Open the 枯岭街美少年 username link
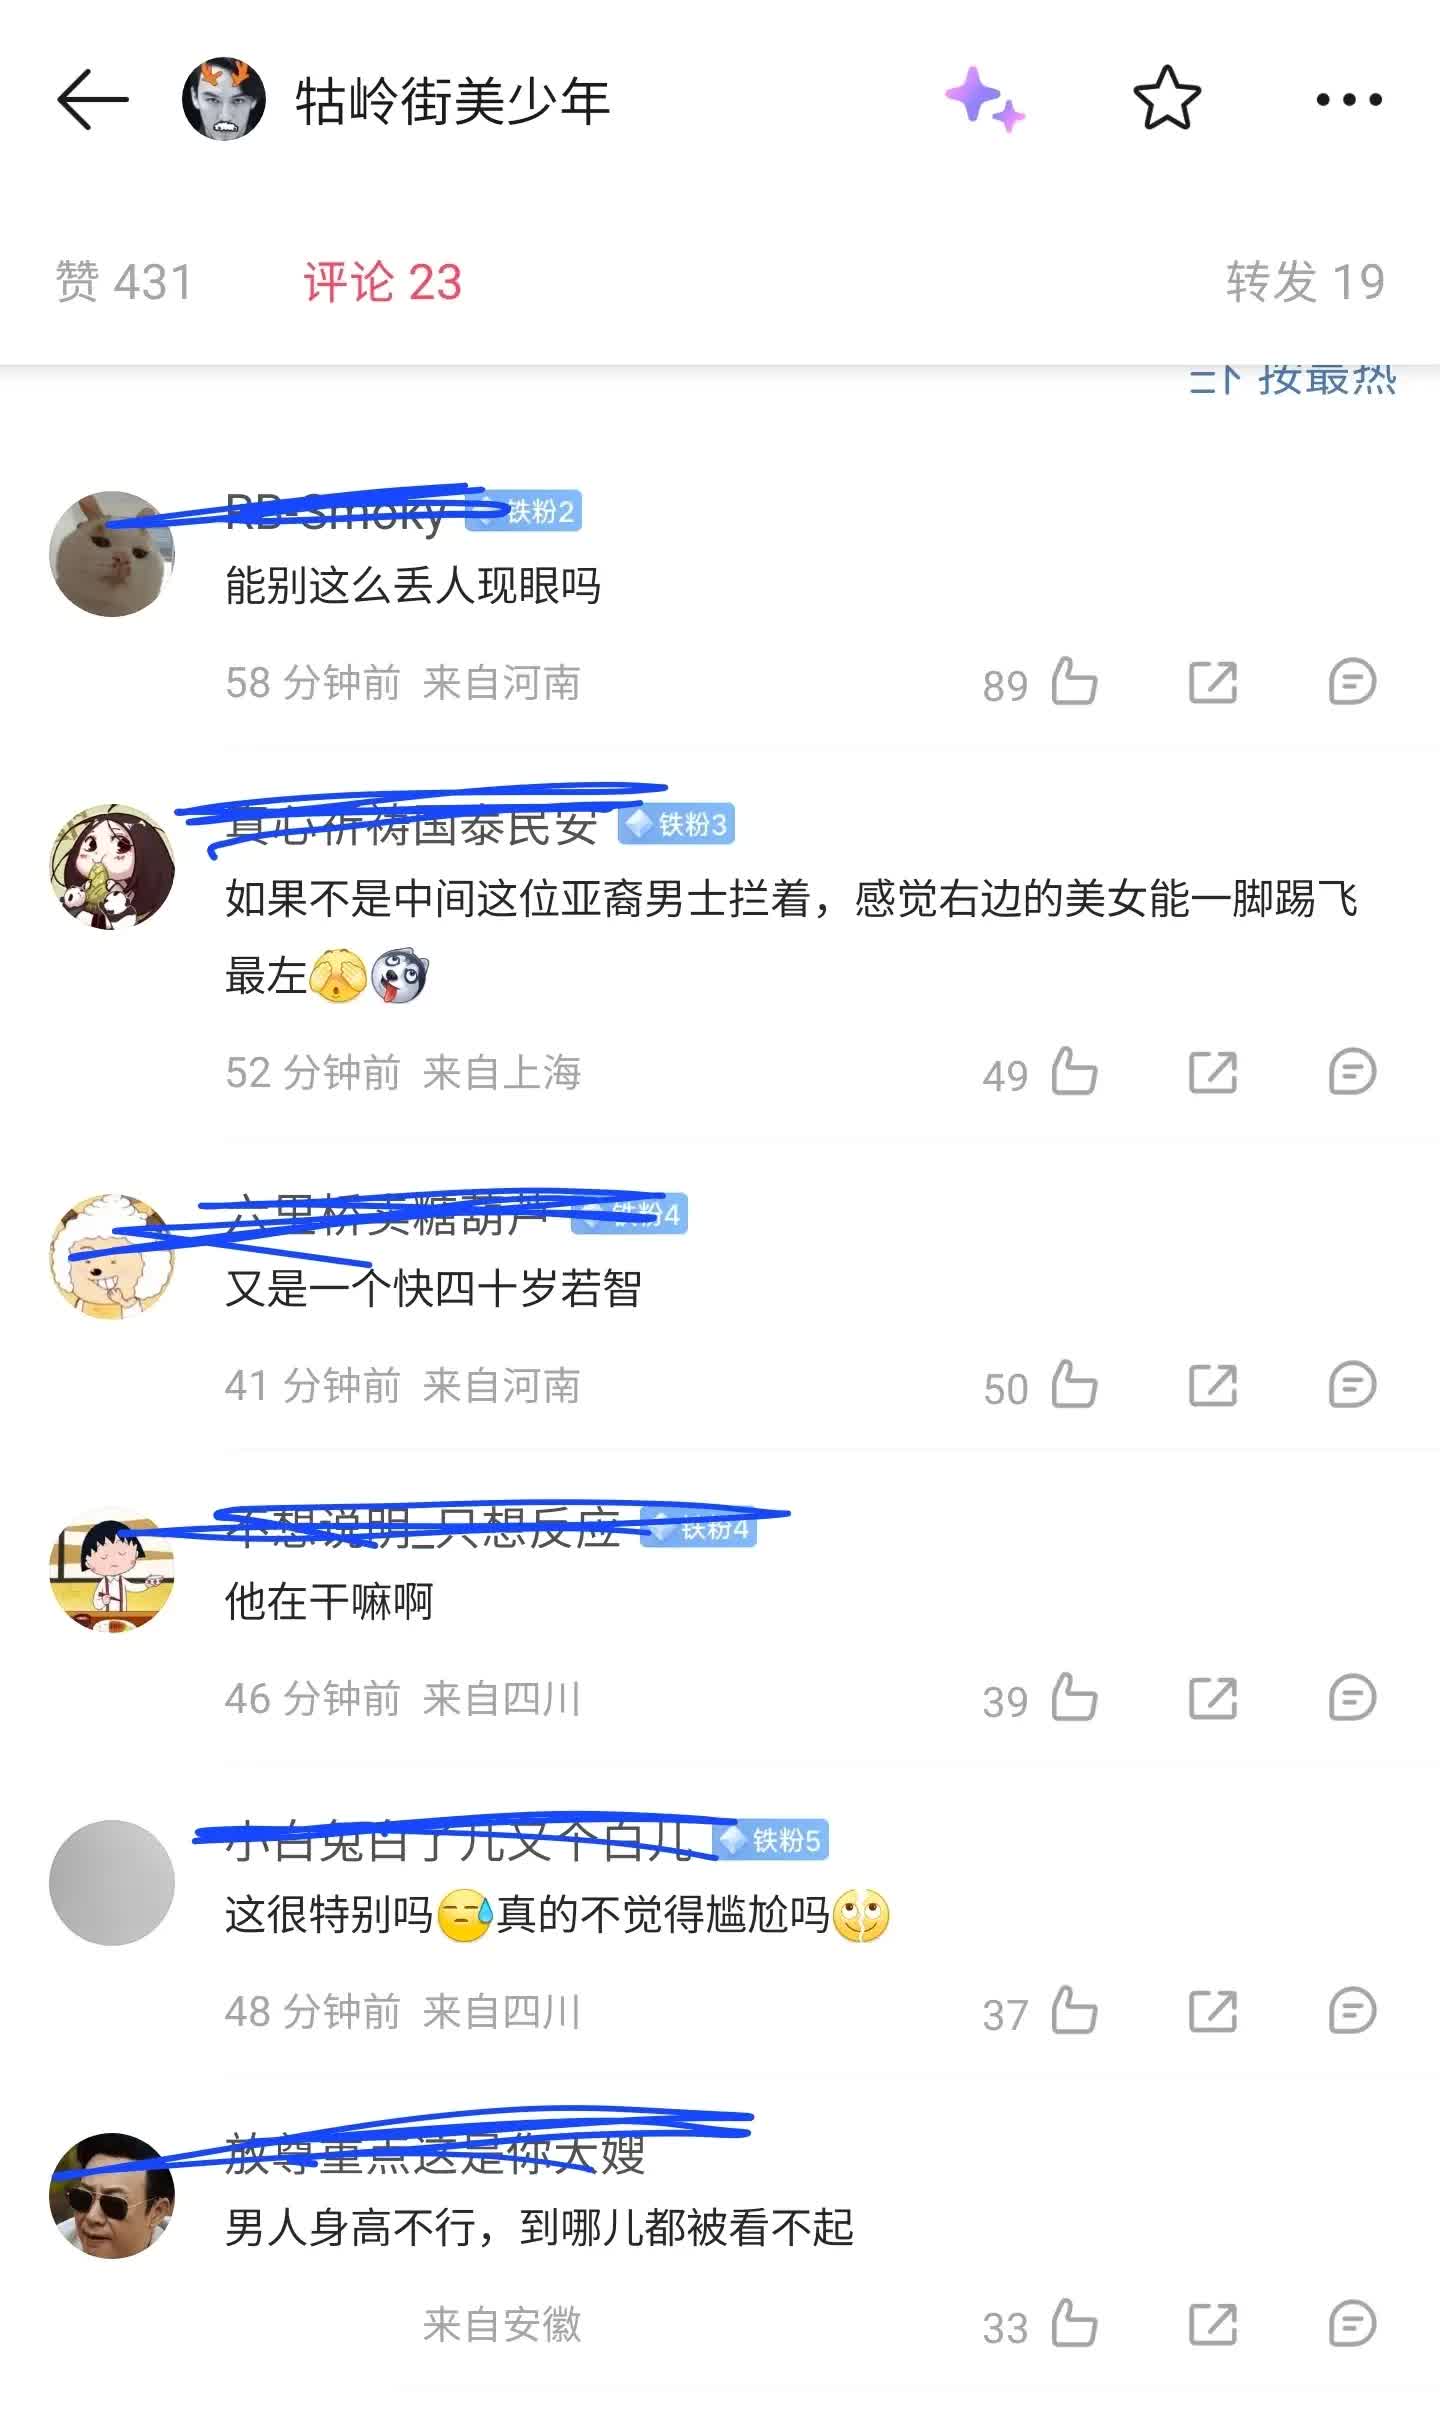The height and width of the screenshot is (2415, 1440). (x=452, y=101)
